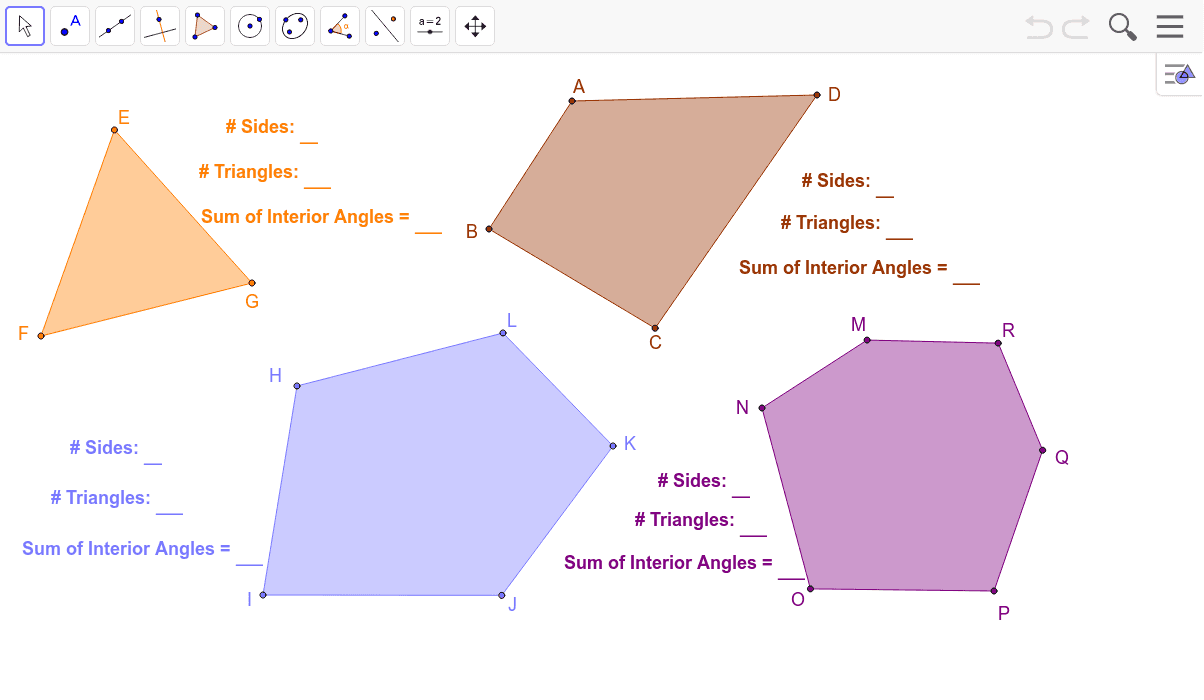
Task: Select the Perpendicular Line tool
Action: 160,26
